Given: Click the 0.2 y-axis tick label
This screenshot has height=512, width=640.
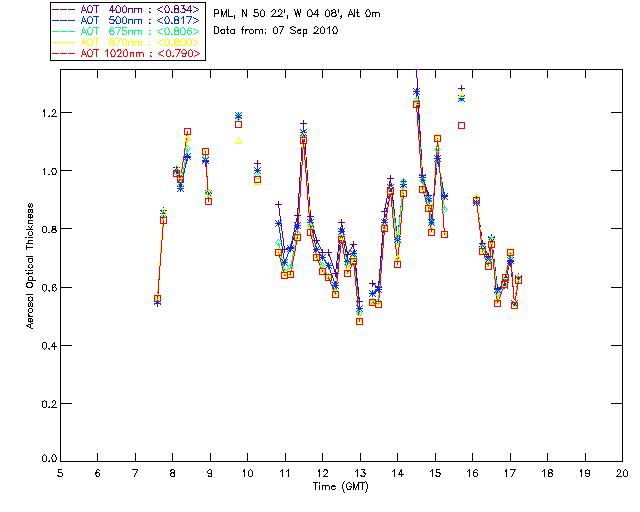Looking at the screenshot, I should tap(49, 404).
